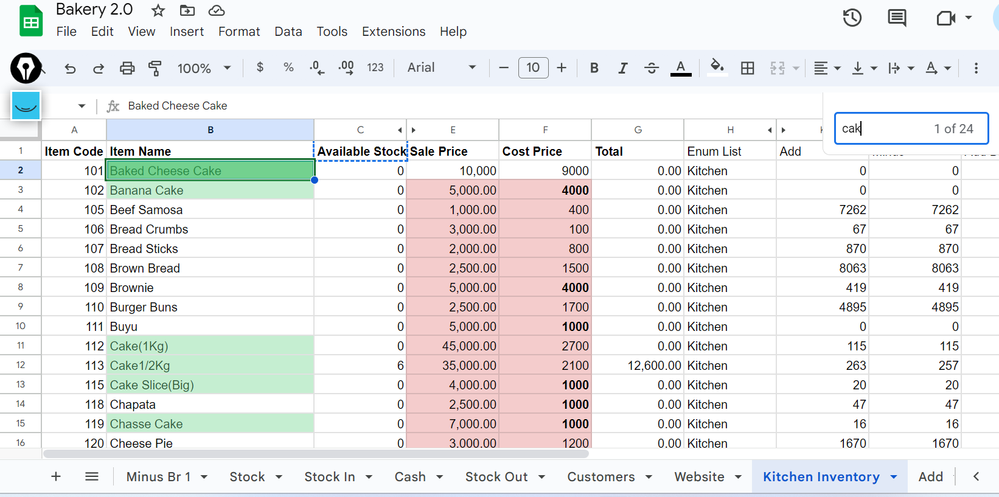999x497 pixels.
Task: Move document using the folder icon
Action: point(187,10)
